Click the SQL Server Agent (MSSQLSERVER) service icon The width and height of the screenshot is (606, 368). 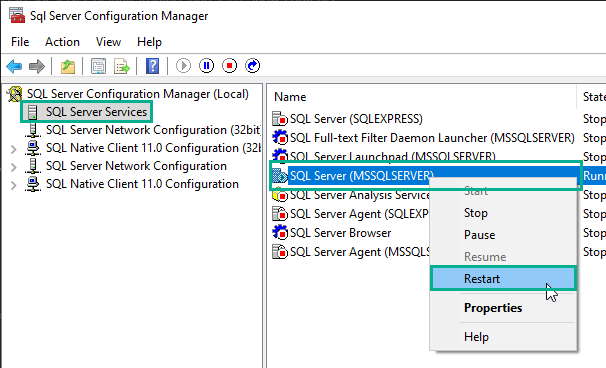point(280,252)
